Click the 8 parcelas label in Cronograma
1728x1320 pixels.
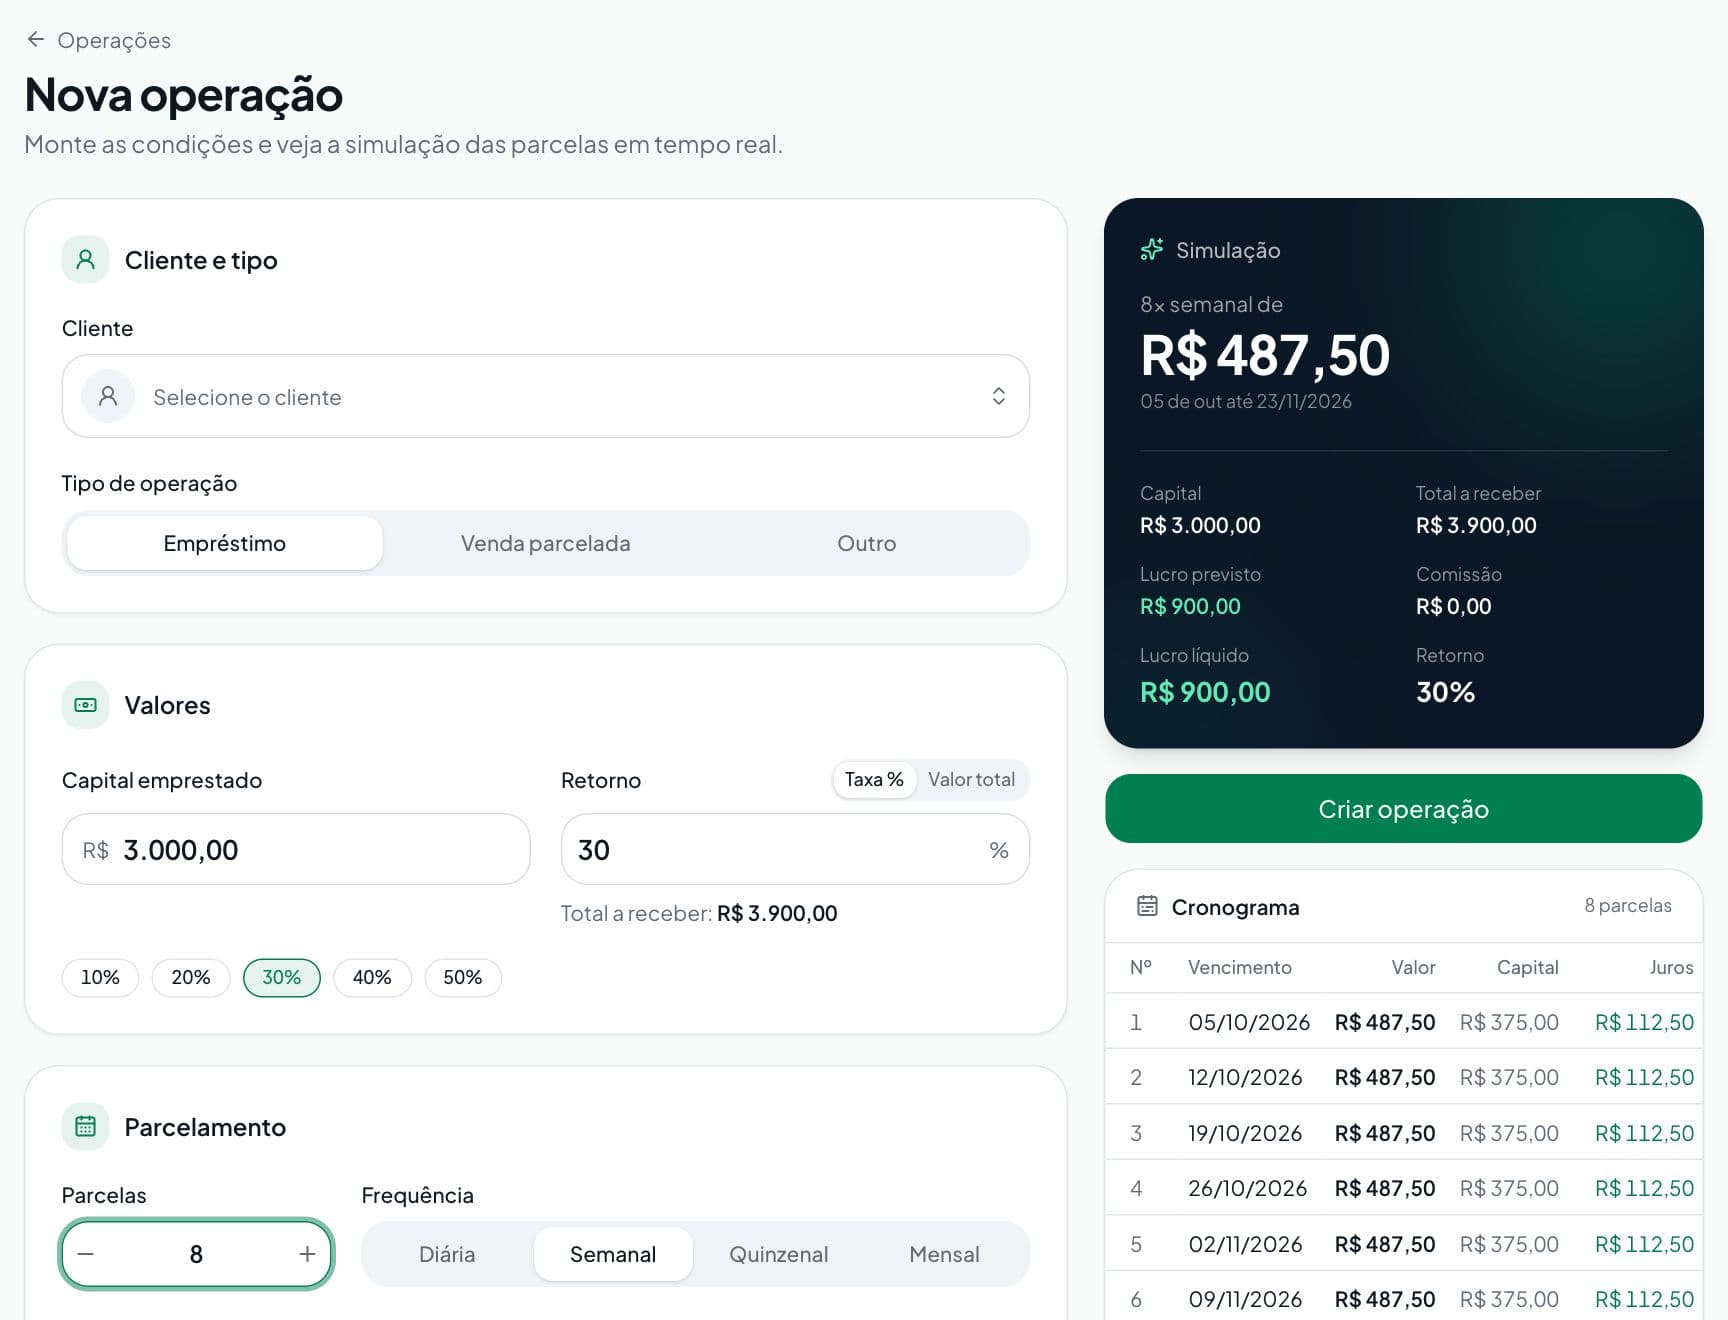pyautogui.click(x=1627, y=905)
